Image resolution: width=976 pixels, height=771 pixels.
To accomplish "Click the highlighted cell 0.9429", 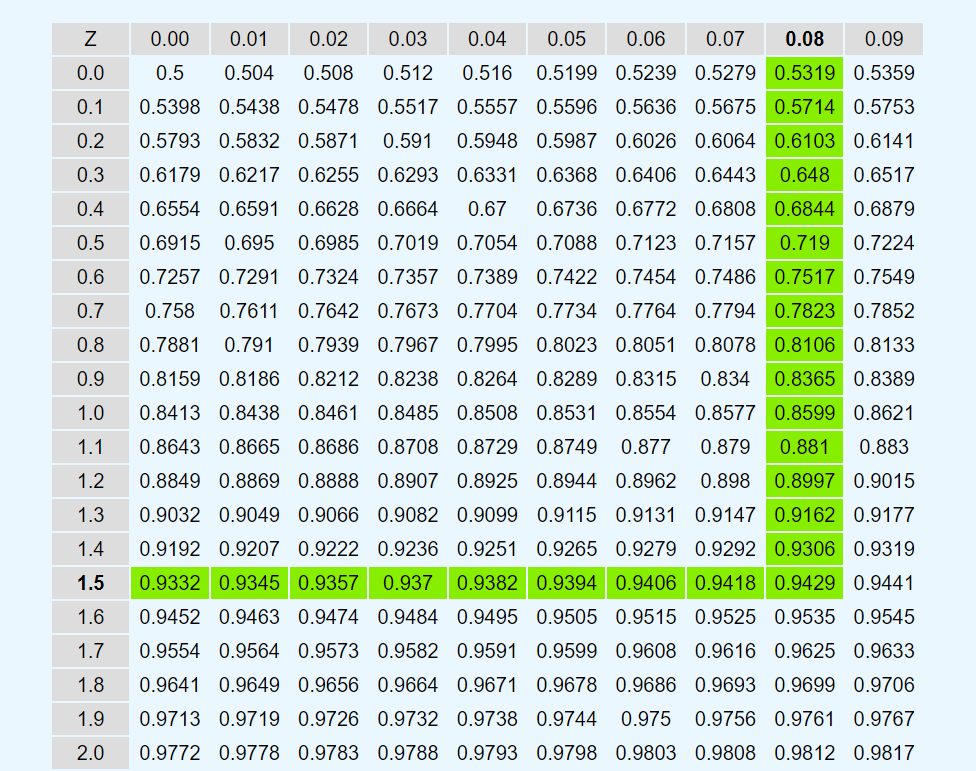I will tap(804, 583).
